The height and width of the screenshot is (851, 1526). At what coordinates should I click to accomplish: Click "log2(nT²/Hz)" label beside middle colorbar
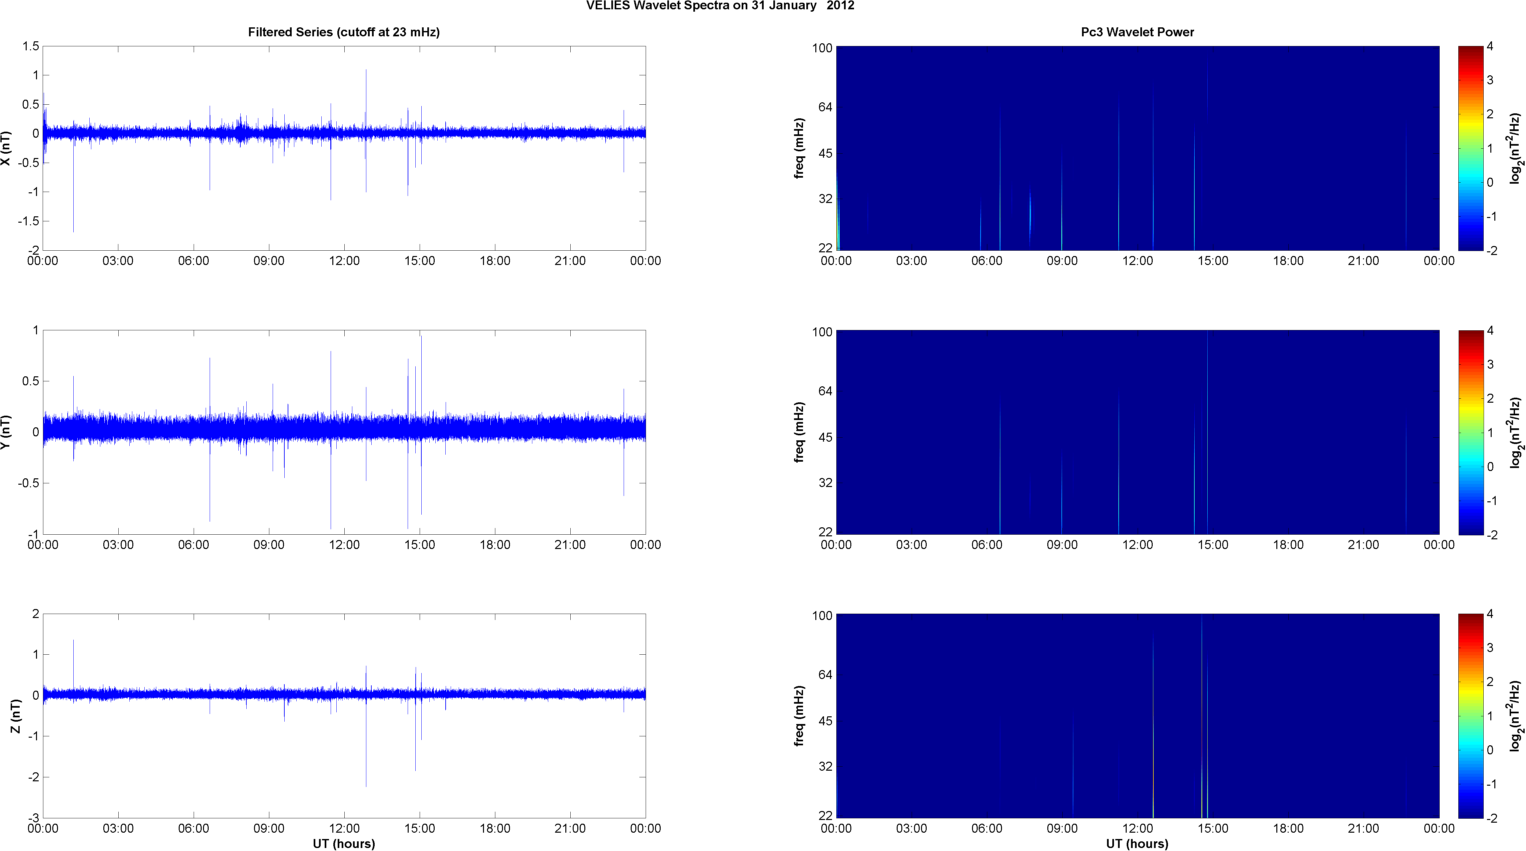1517,432
